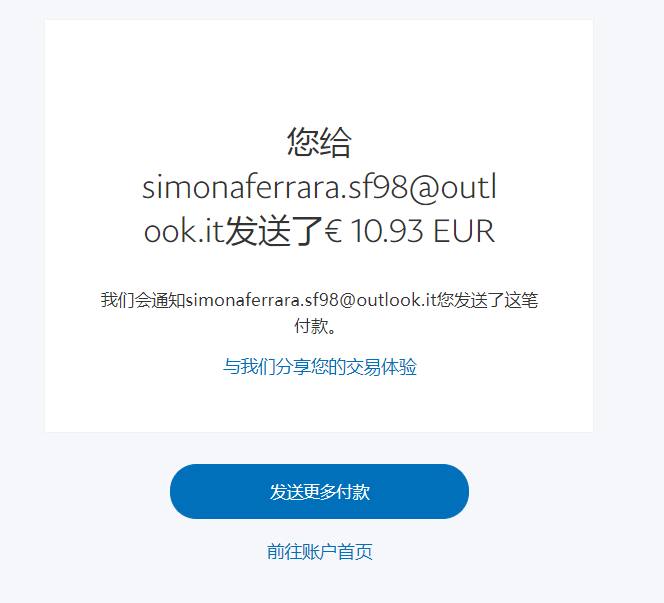Click 您发送了这笔 in the notification sentence
664x603 pixels.
(487, 300)
